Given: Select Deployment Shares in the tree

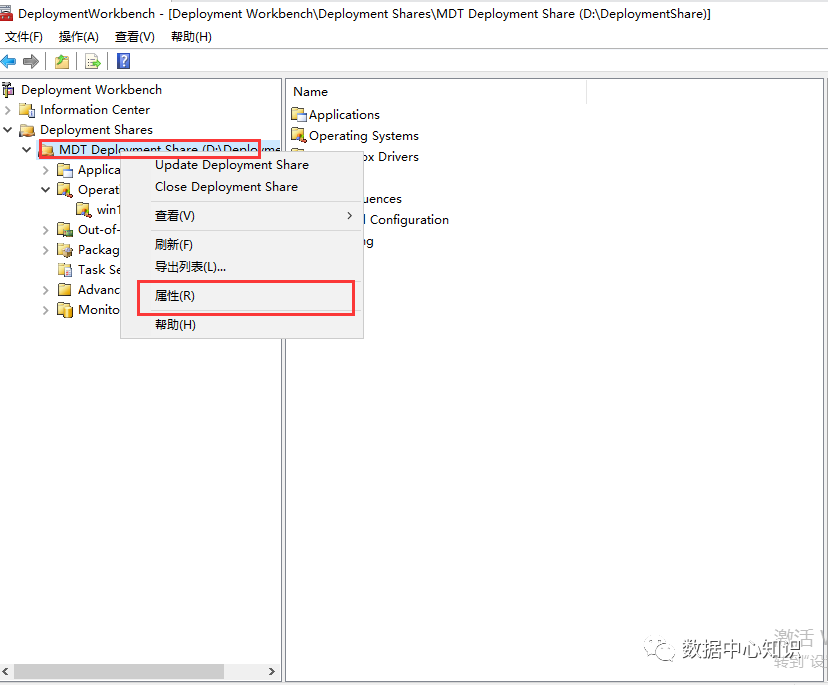Looking at the screenshot, I should click(96, 130).
